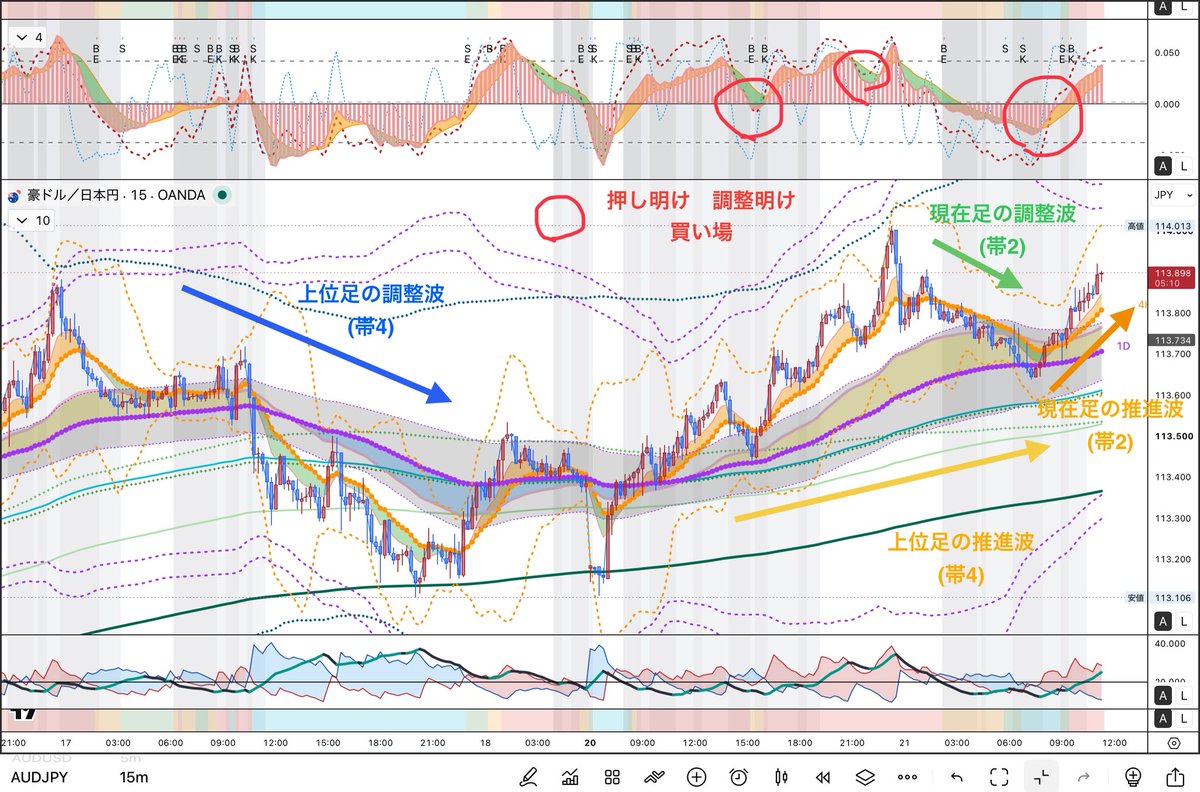Tap the purple 1D moving-average label
Screen dimensions: 1200x792
coord(1123,346)
